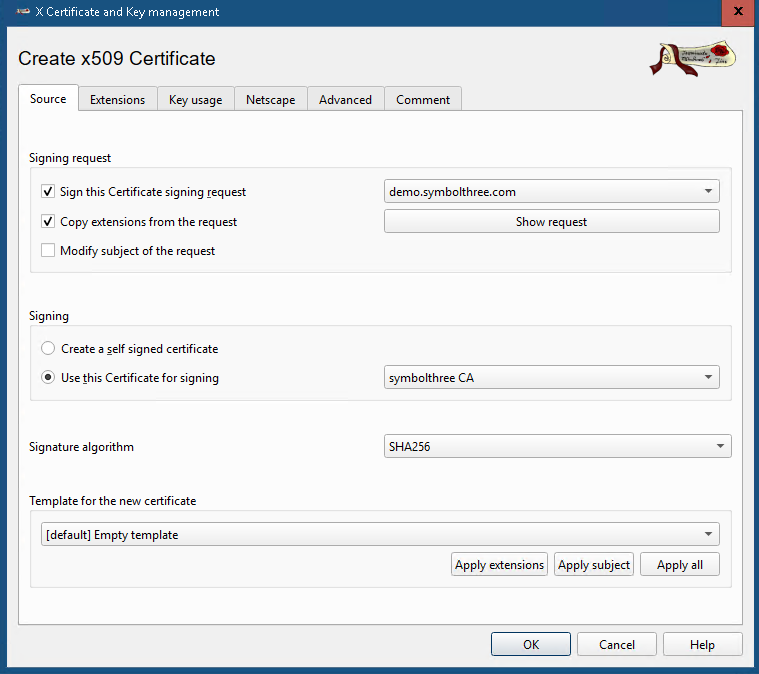The width and height of the screenshot is (759, 674).
Task: Switch to the Source tab
Action: (48, 99)
